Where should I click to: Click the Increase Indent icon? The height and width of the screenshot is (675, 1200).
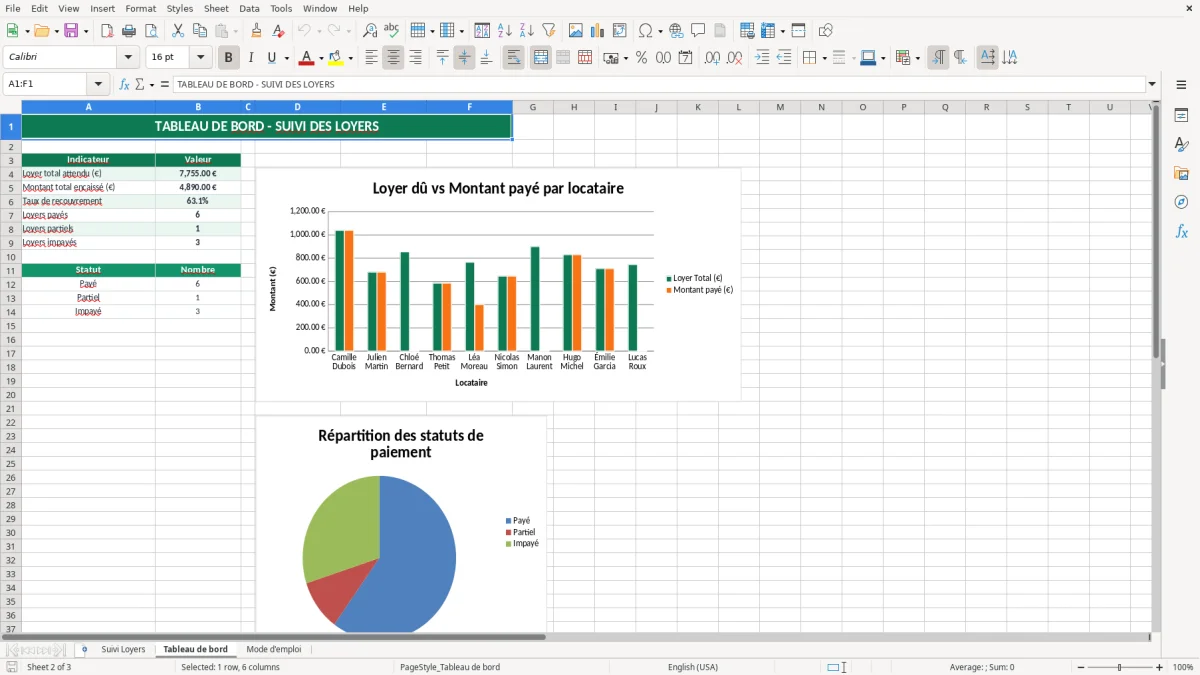(762, 58)
